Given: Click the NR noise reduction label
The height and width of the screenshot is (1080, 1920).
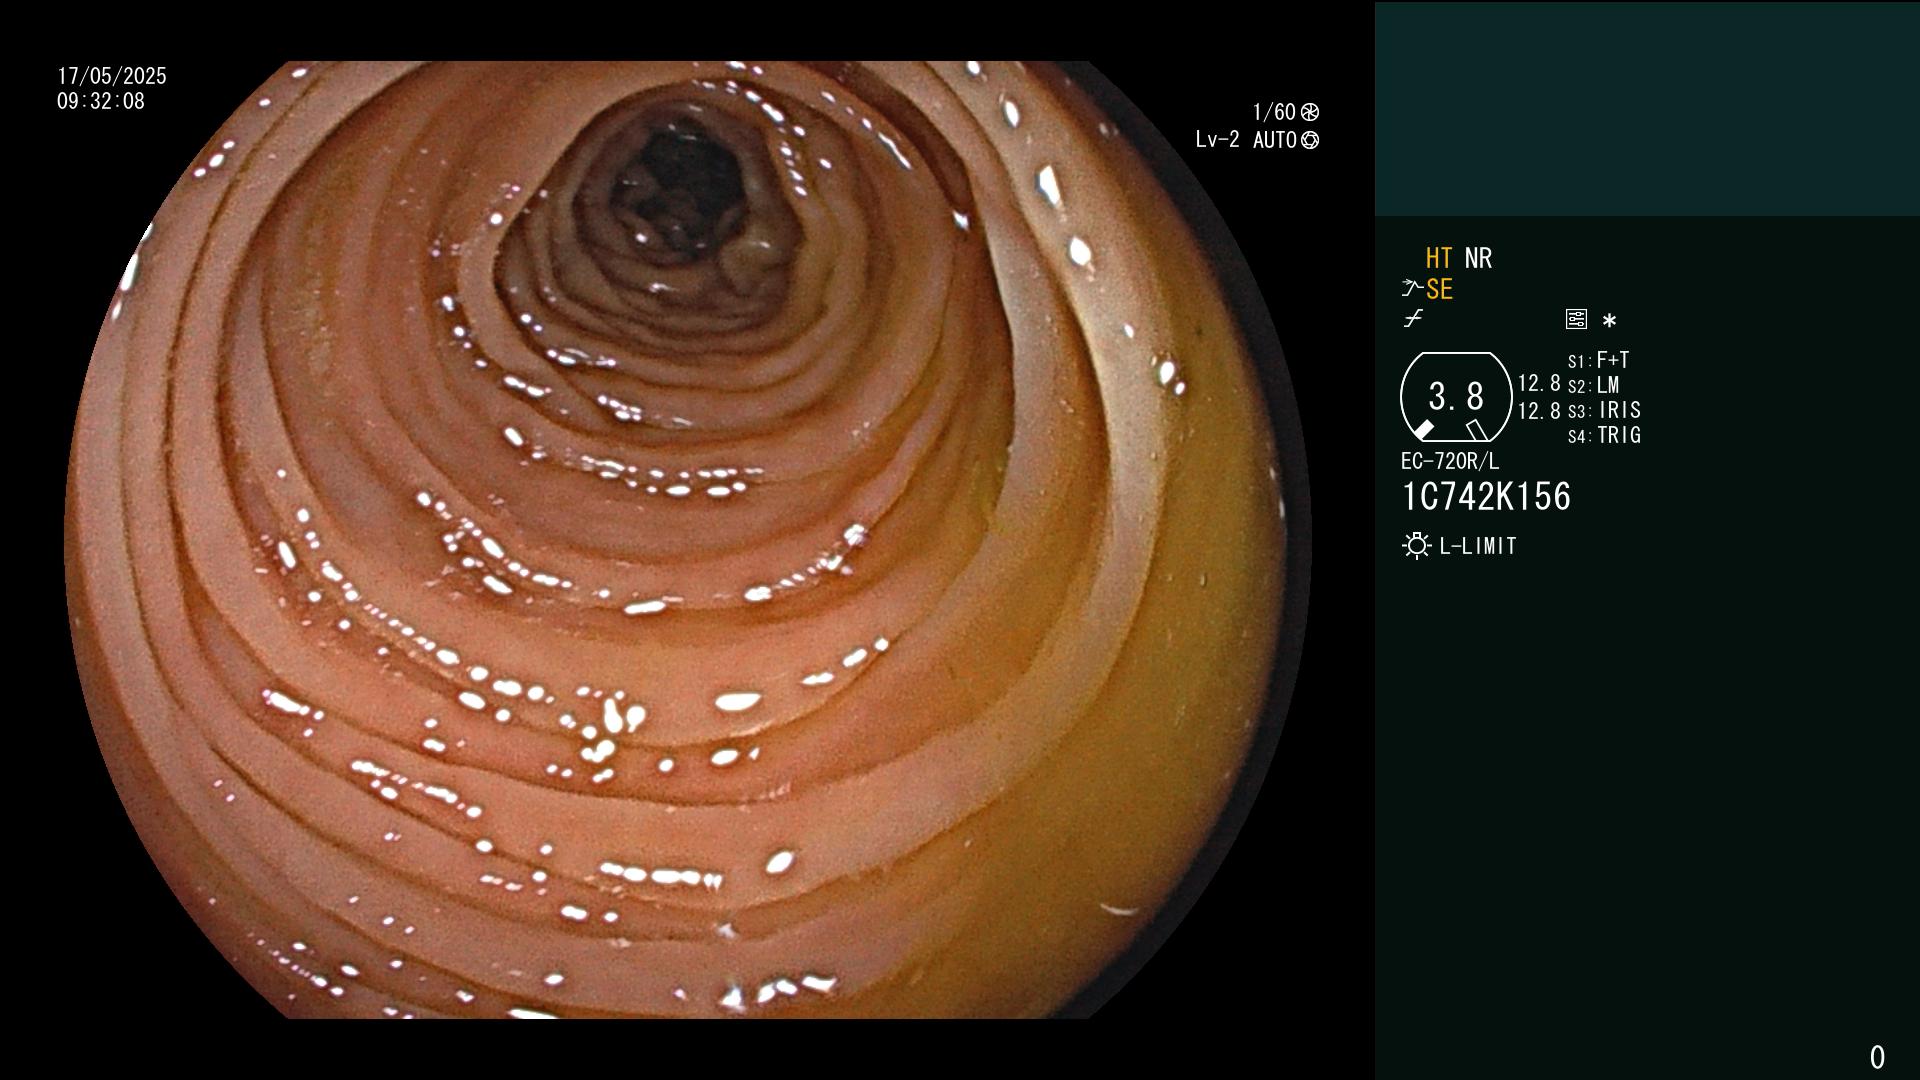Looking at the screenshot, I should (1478, 259).
